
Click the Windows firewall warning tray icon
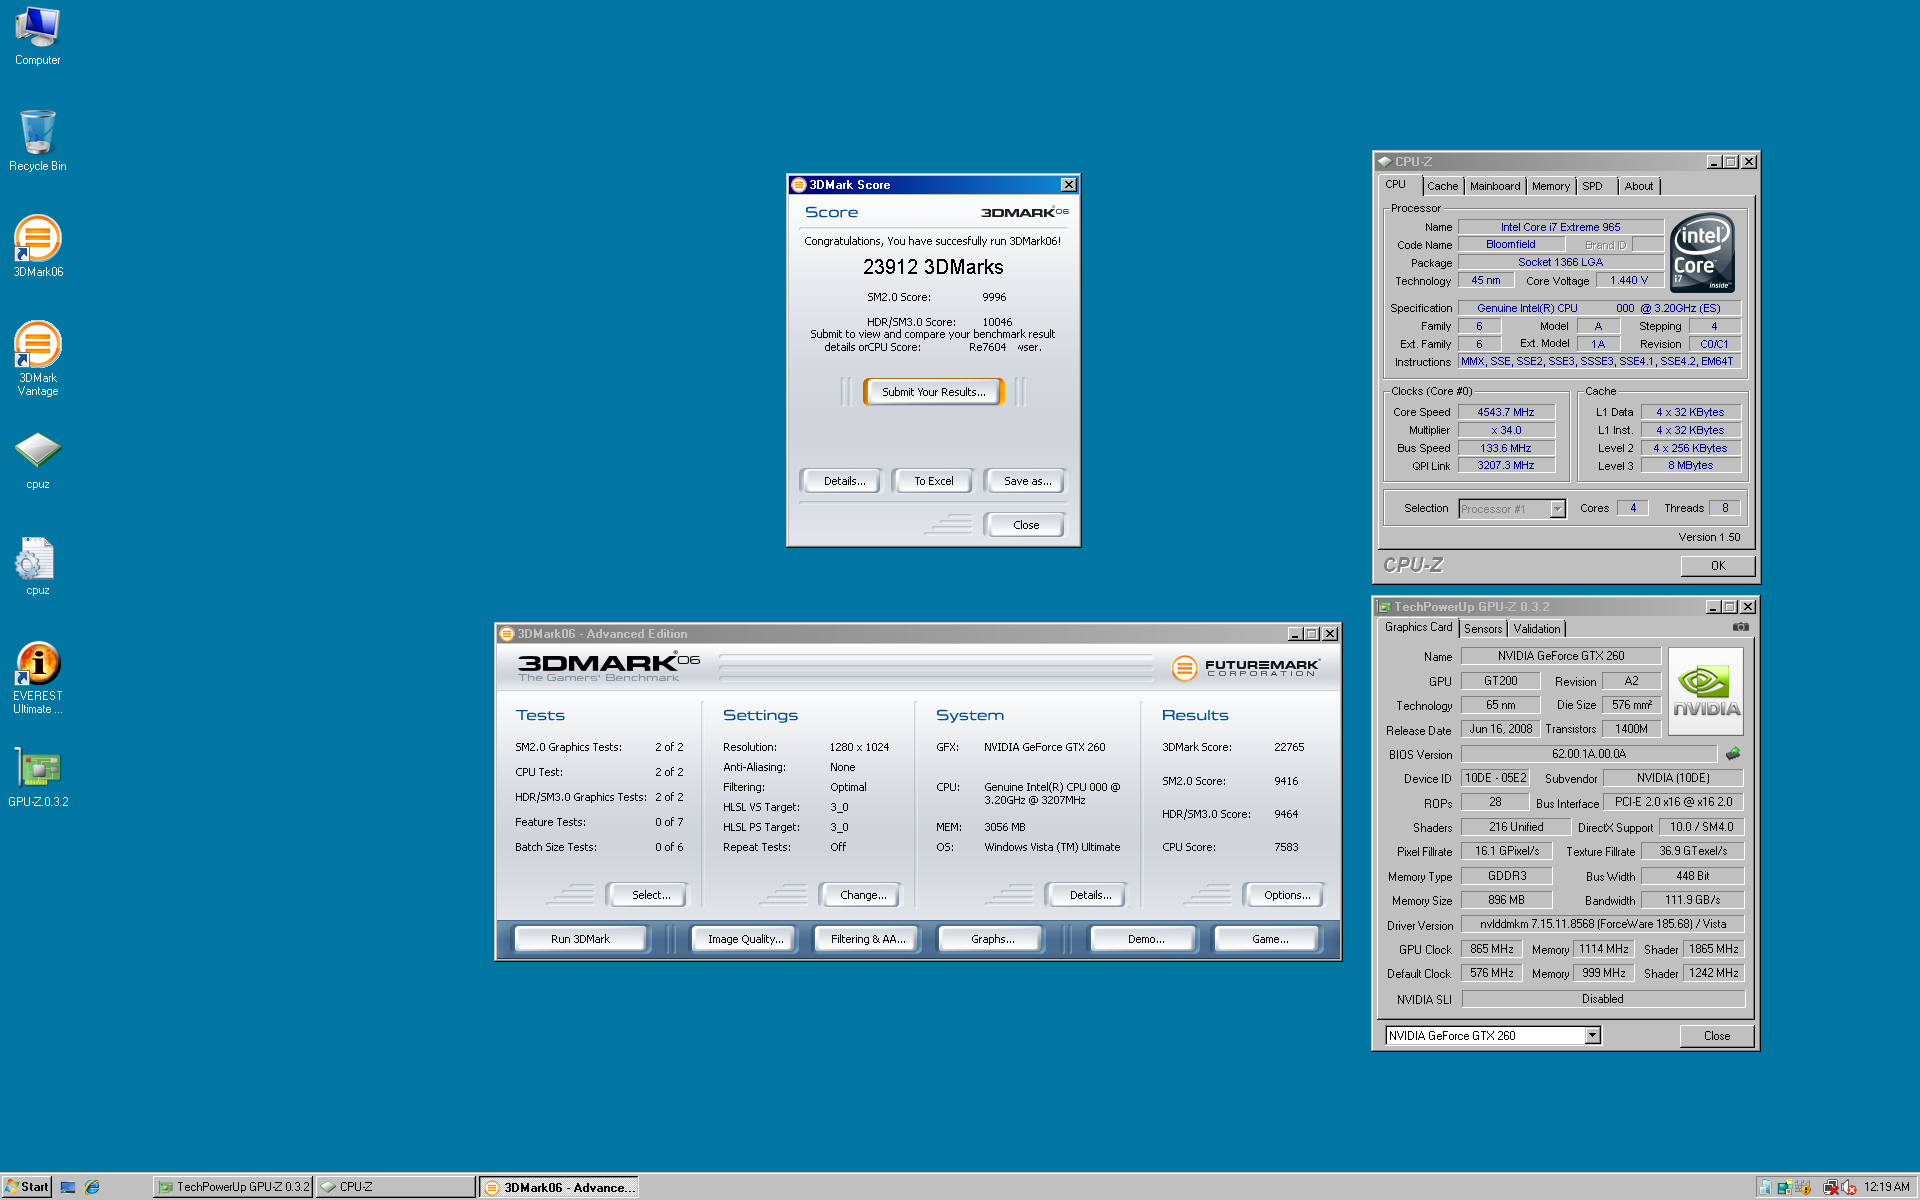pos(1804,1187)
